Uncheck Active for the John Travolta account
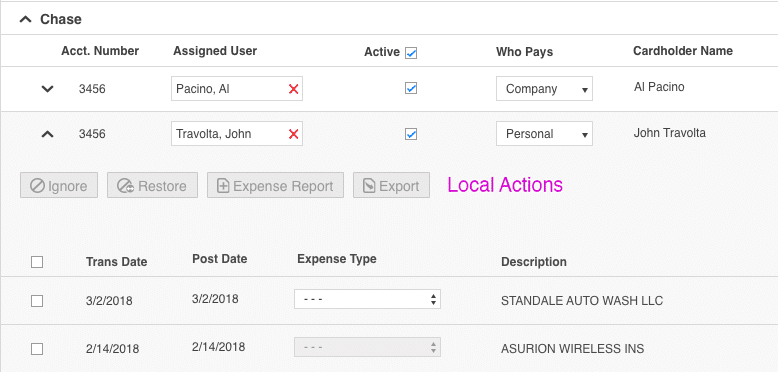 tap(411, 134)
